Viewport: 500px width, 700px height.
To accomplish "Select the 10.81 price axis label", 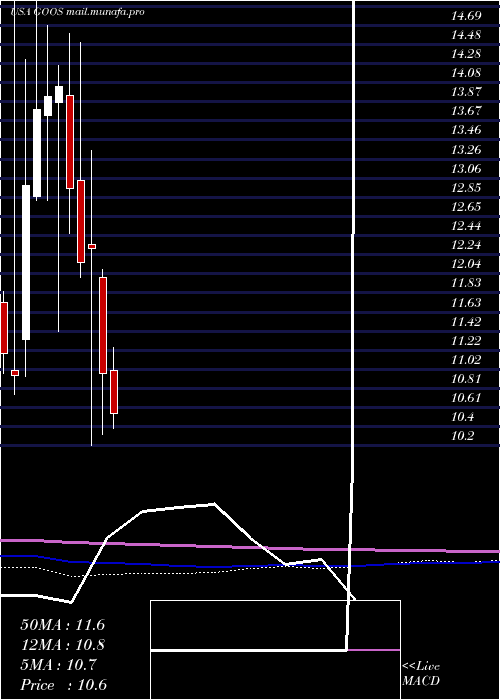I will coord(466,379).
